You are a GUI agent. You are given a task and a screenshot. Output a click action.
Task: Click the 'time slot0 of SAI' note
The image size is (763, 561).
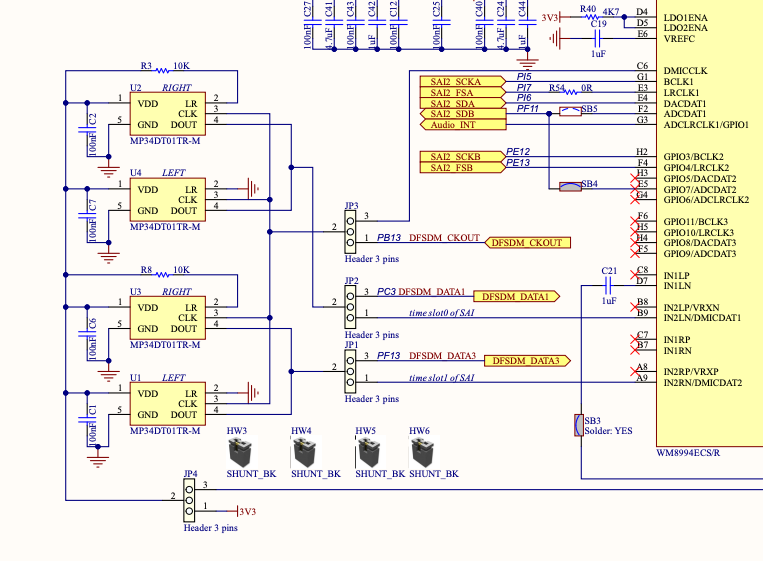[x=441, y=313]
